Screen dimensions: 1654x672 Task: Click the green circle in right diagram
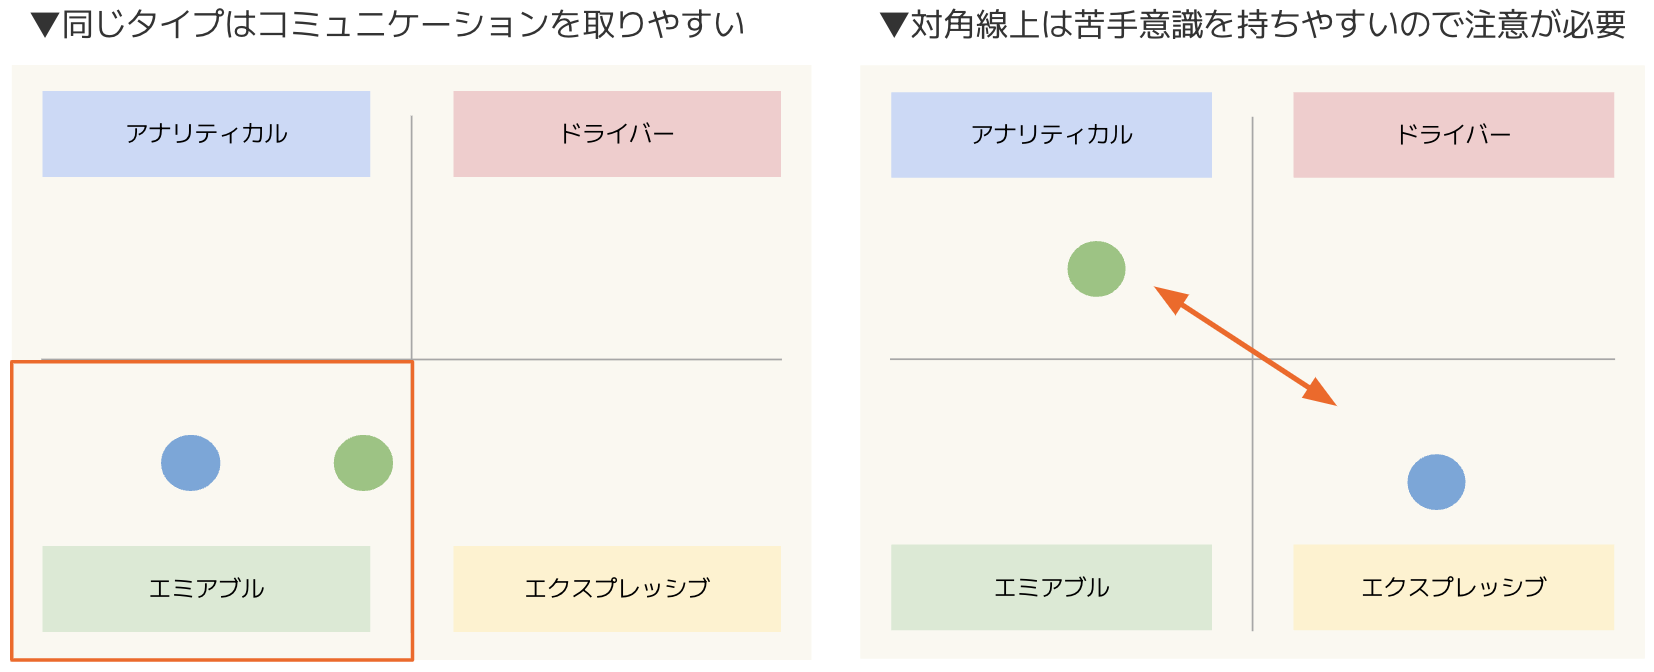click(1096, 269)
